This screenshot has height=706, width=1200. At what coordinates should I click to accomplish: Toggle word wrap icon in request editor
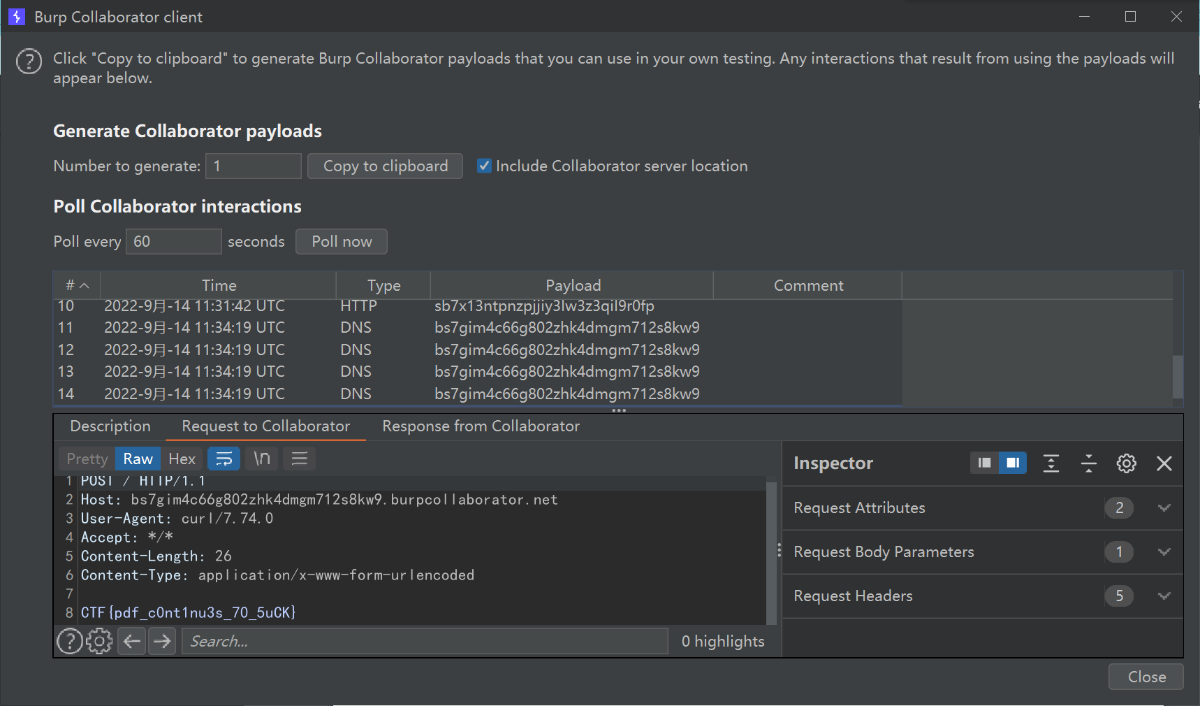pyautogui.click(x=225, y=459)
